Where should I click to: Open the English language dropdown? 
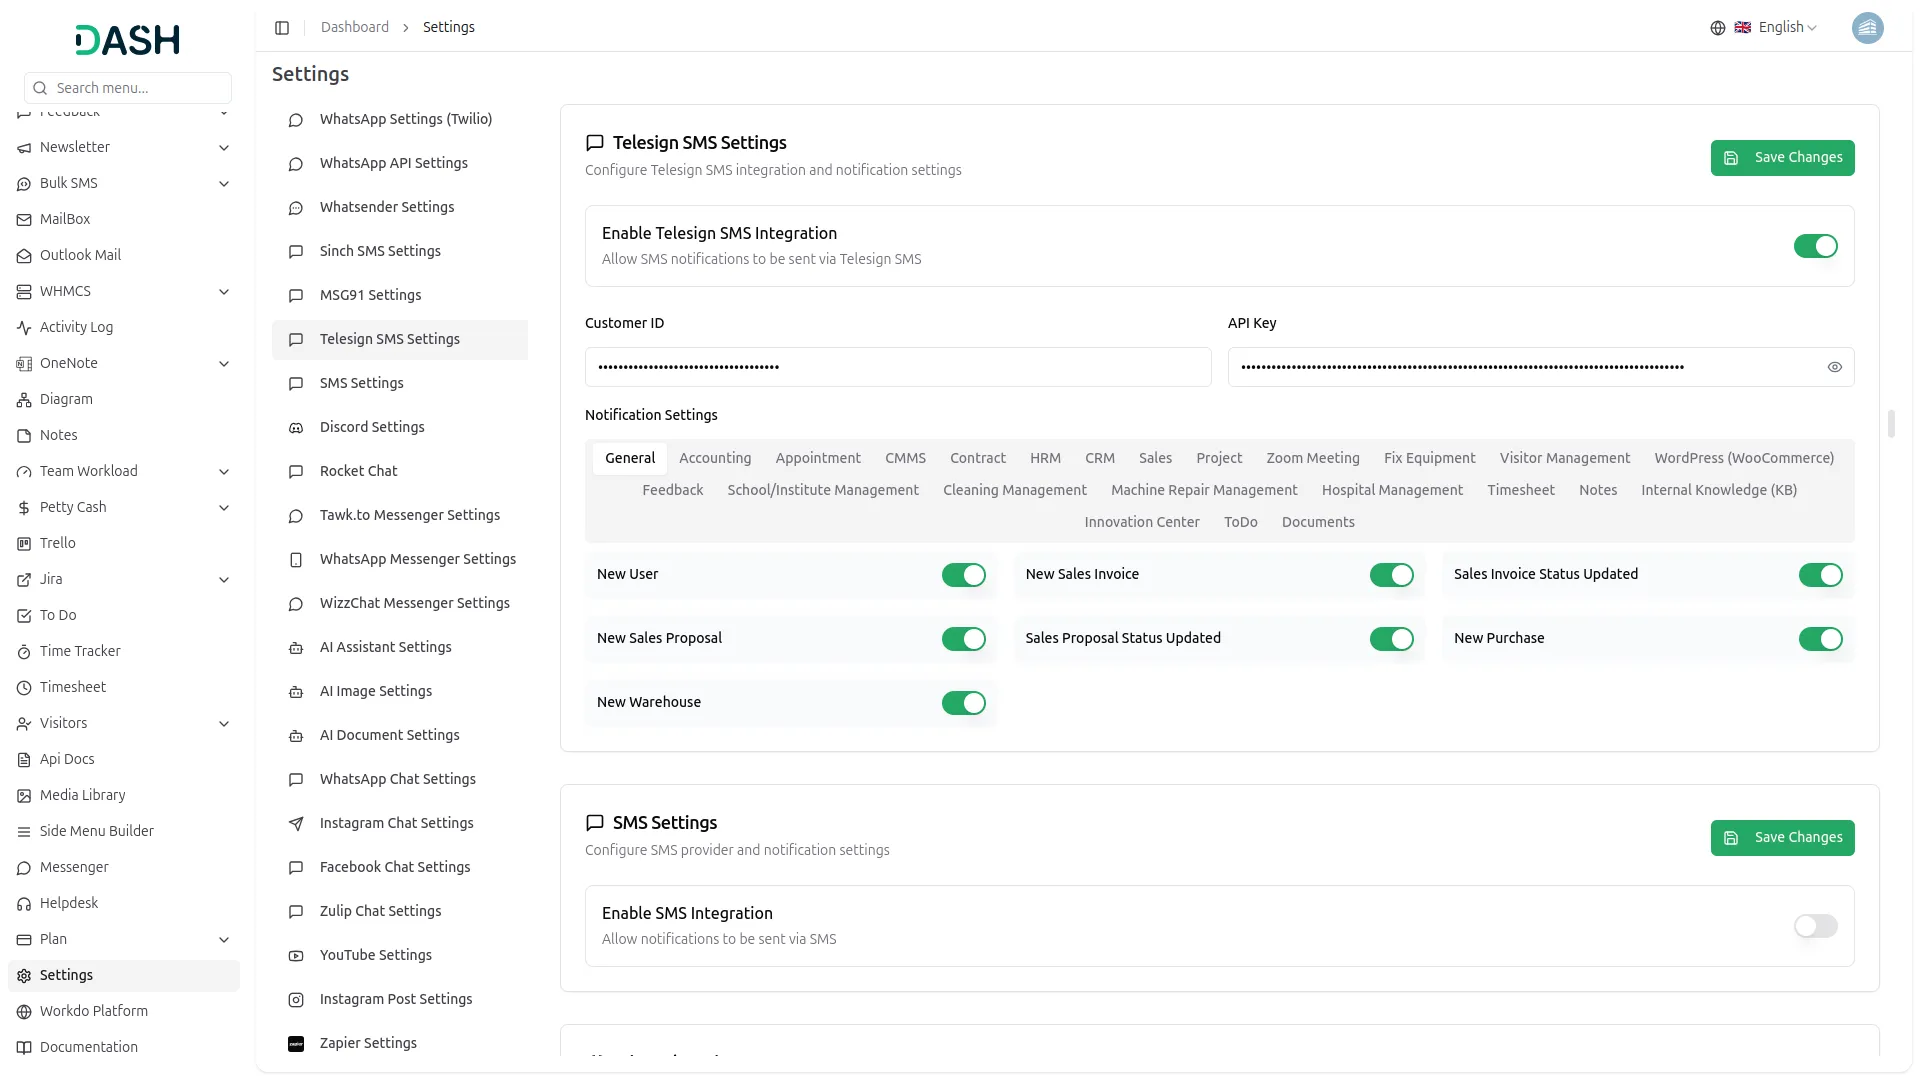pyautogui.click(x=1775, y=28)
